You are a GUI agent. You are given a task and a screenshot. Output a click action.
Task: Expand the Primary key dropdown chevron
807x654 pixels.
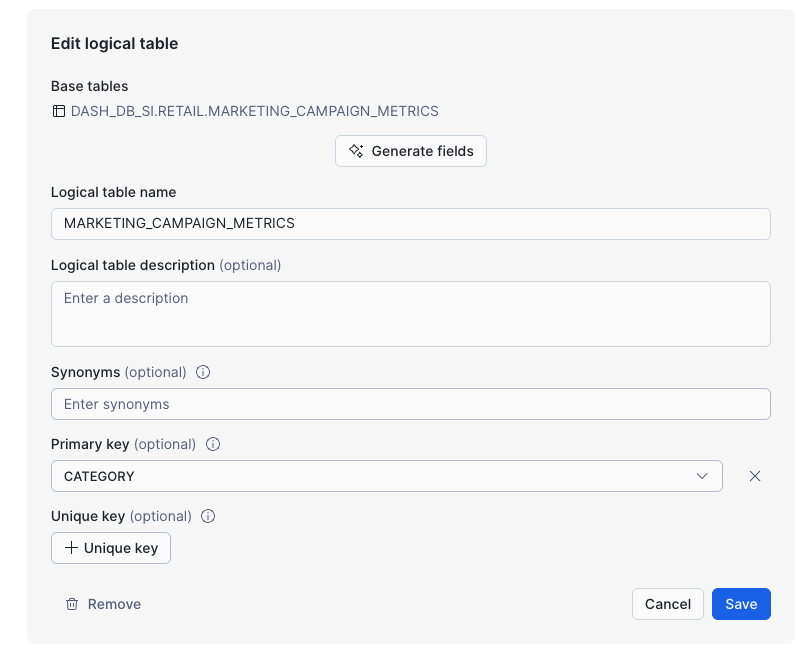pyautogui.click(x=702, y=476)
